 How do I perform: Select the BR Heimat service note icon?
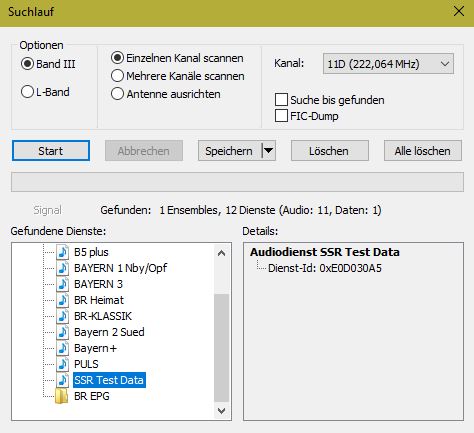pos(62,300)
